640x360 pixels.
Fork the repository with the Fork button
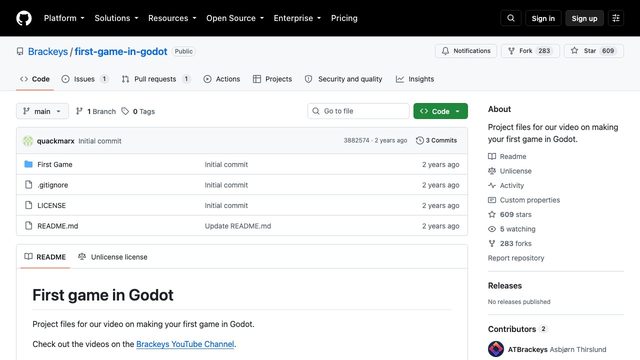[x=530, y=51]
